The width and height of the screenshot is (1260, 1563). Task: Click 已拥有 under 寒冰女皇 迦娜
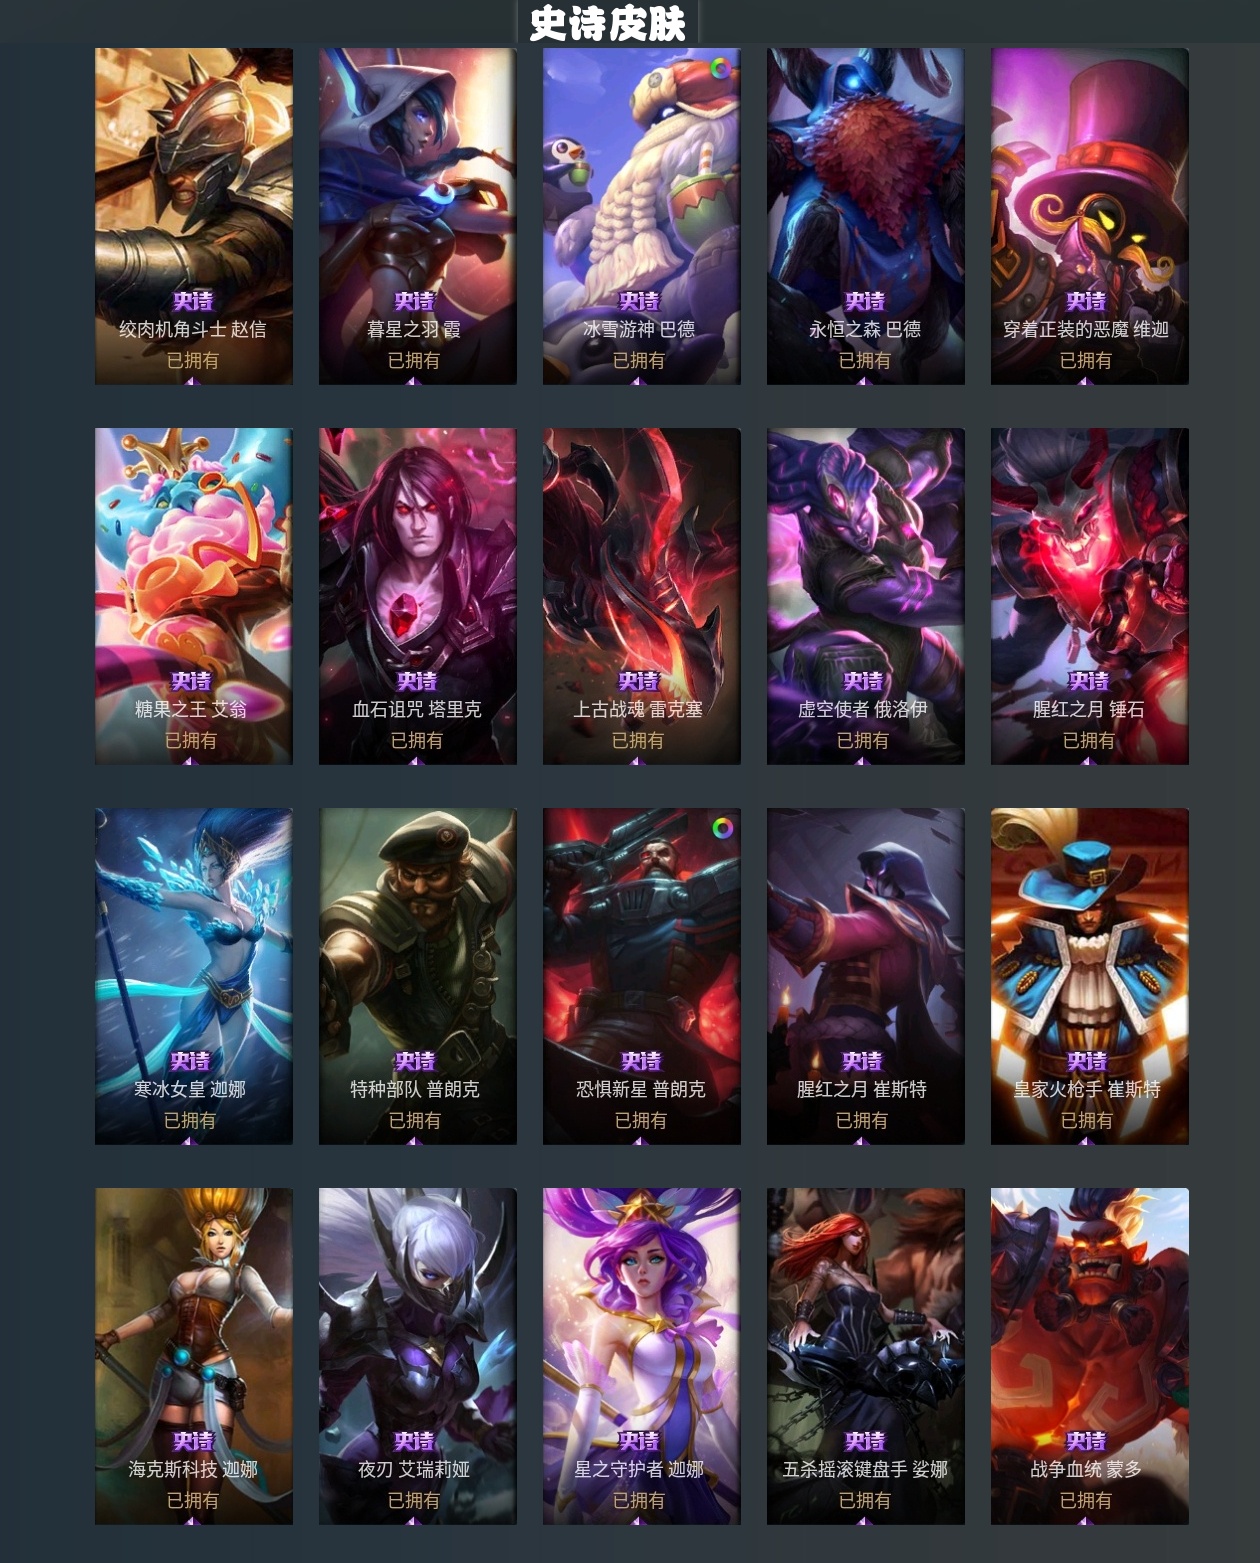pyautogui.click(x=190, y=1120)
